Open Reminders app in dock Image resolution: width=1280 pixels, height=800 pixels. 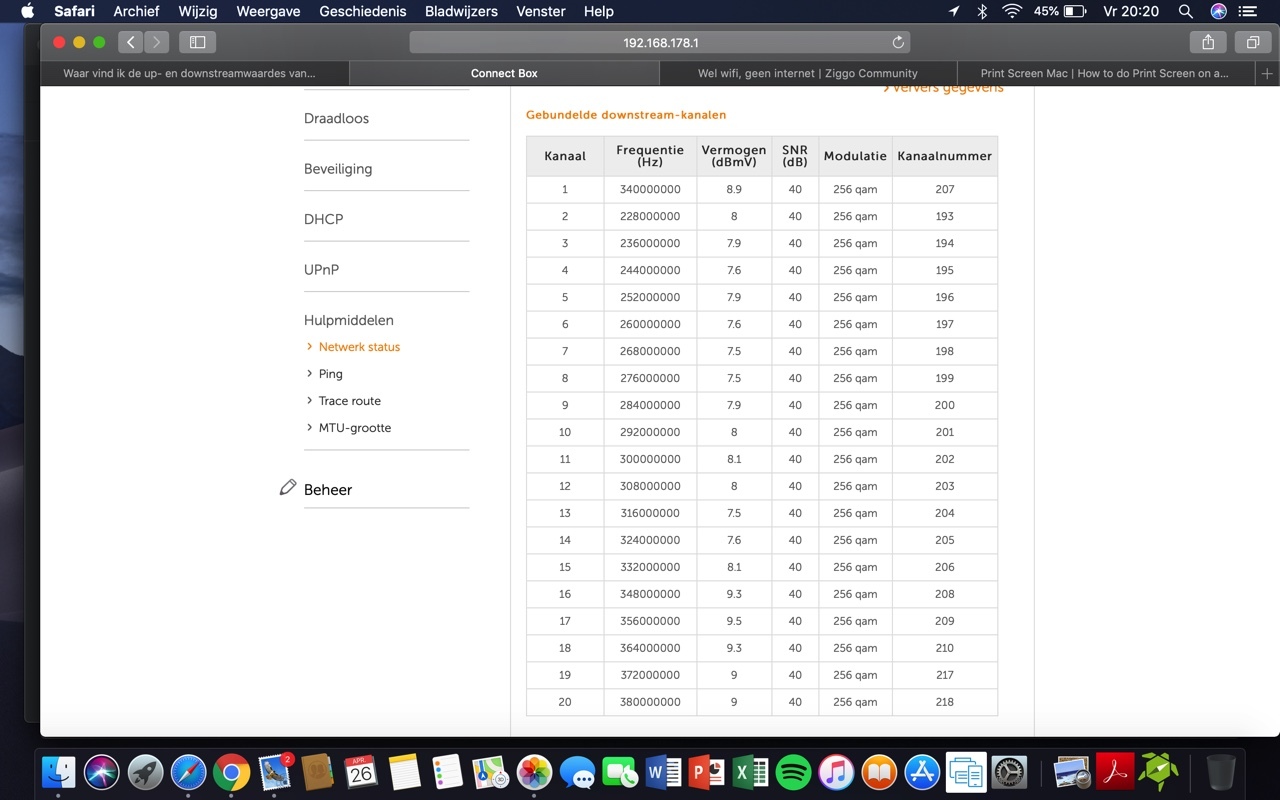[447, 772]
